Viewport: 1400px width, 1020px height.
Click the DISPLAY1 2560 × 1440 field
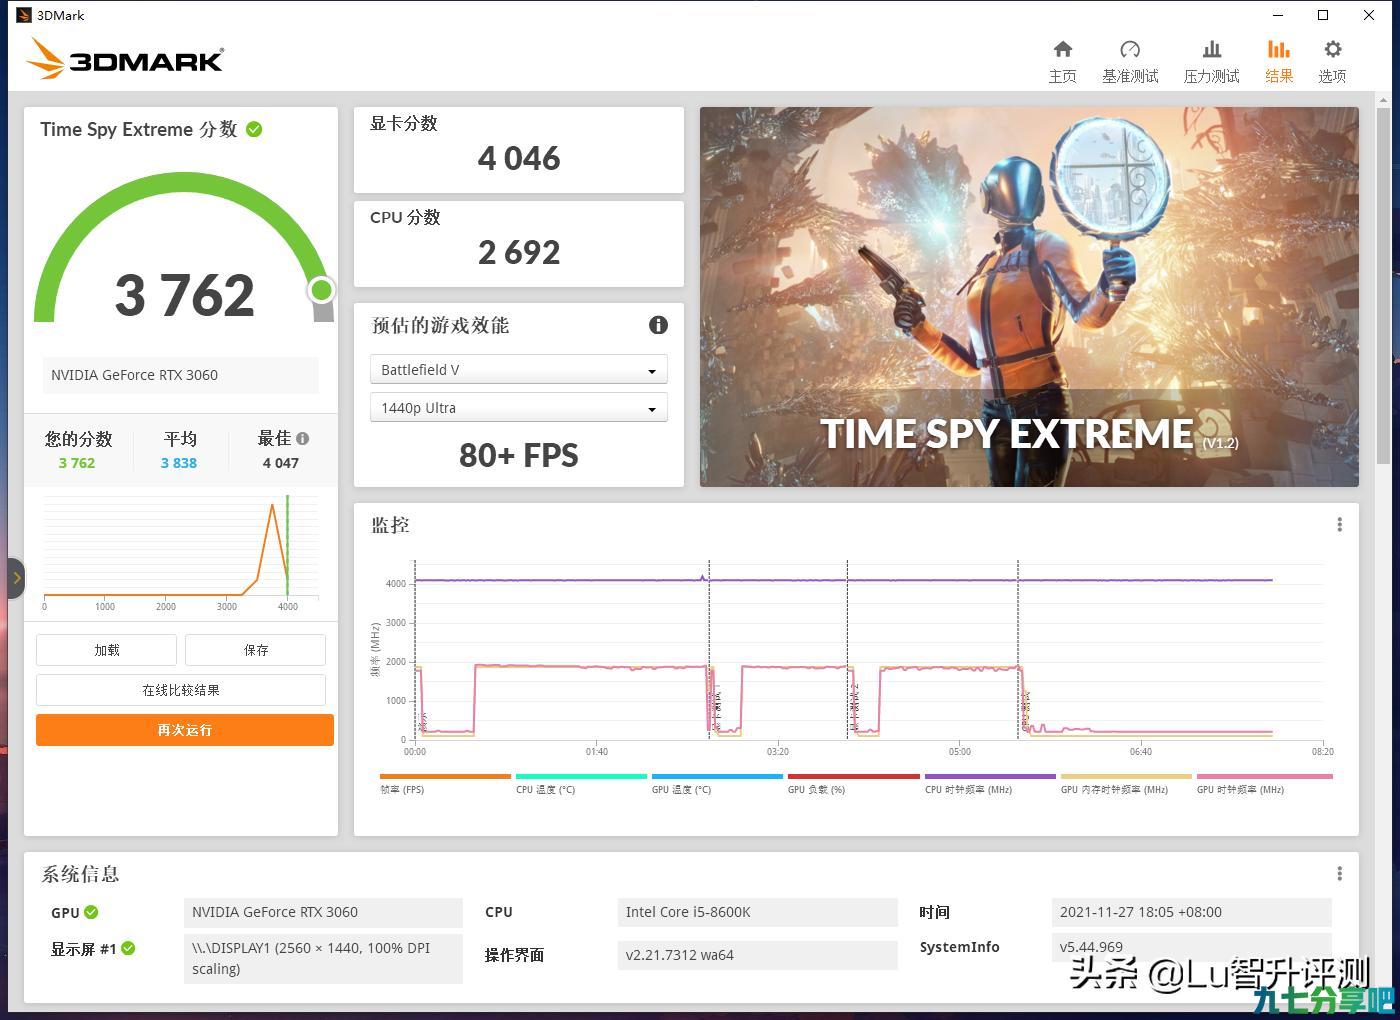coord(323,959)
